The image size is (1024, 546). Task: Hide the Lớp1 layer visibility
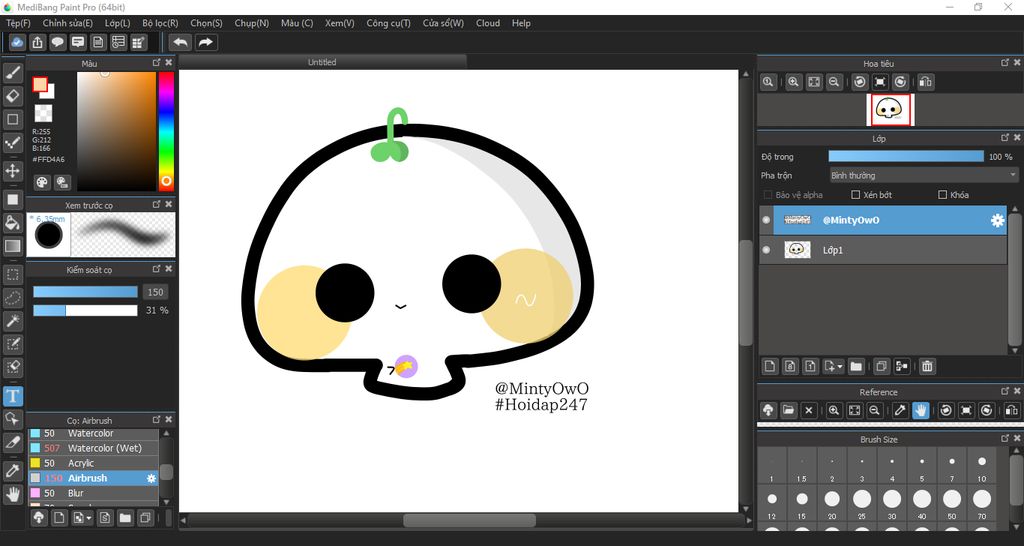click(766, 250)
